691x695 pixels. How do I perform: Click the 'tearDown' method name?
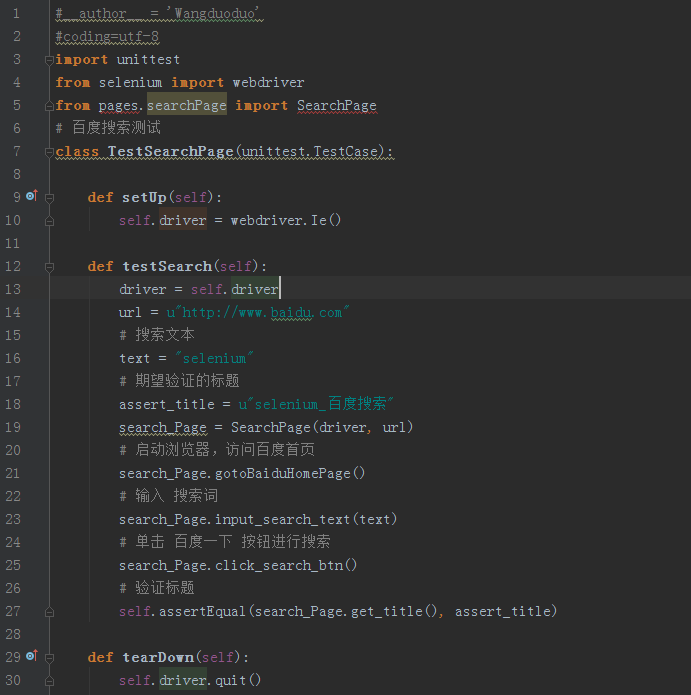click(x=158, y=658)
